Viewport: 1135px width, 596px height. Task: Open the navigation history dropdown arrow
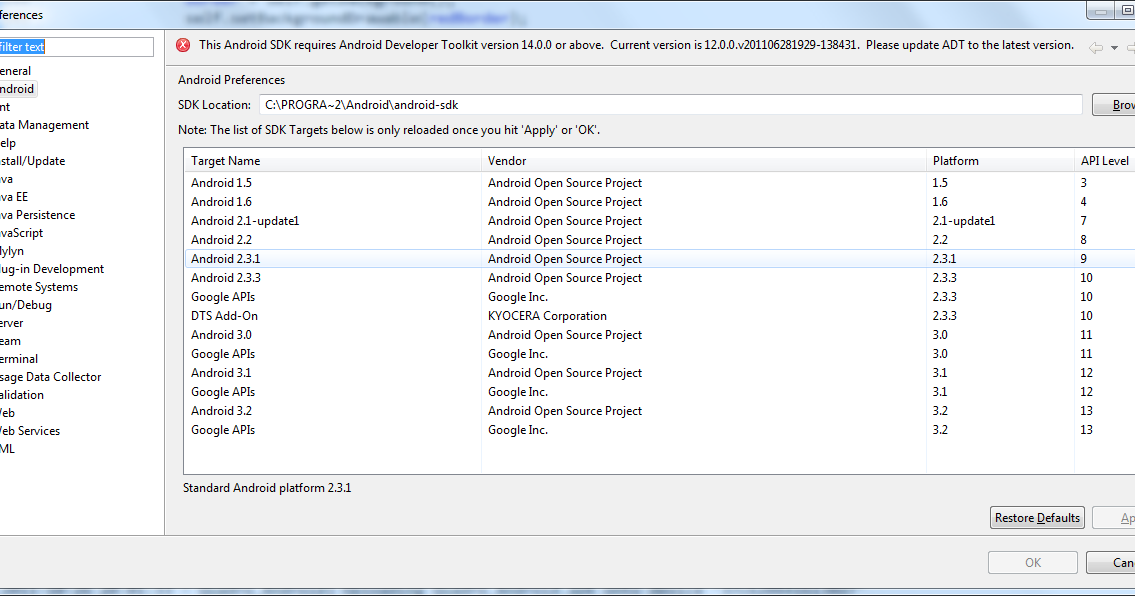coord(1114,48)
